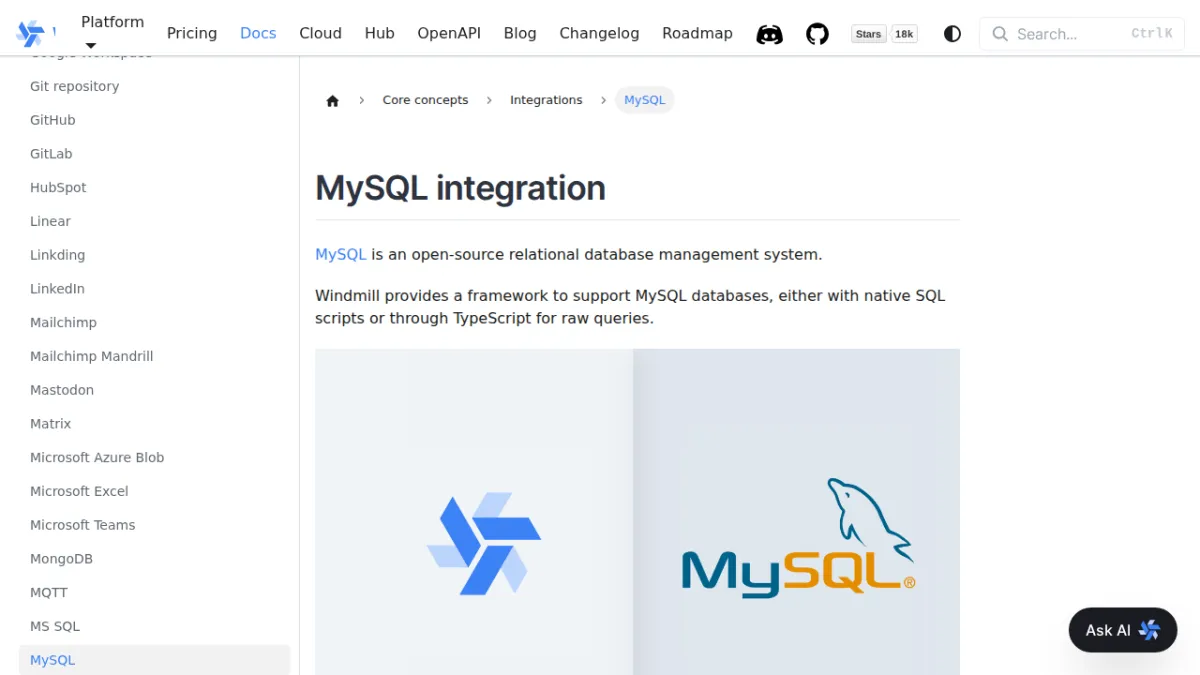Click the home icon in breadcrumbs
The image size is (1200, 675).
tap(333, 100)
